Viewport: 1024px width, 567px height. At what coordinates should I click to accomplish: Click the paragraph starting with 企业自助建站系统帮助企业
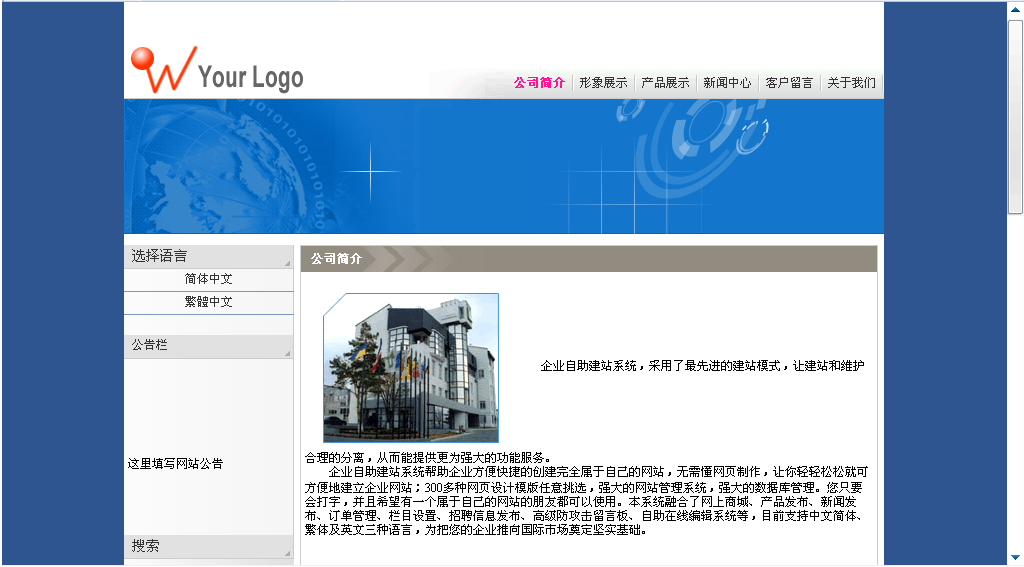click(x=586, y=501)
